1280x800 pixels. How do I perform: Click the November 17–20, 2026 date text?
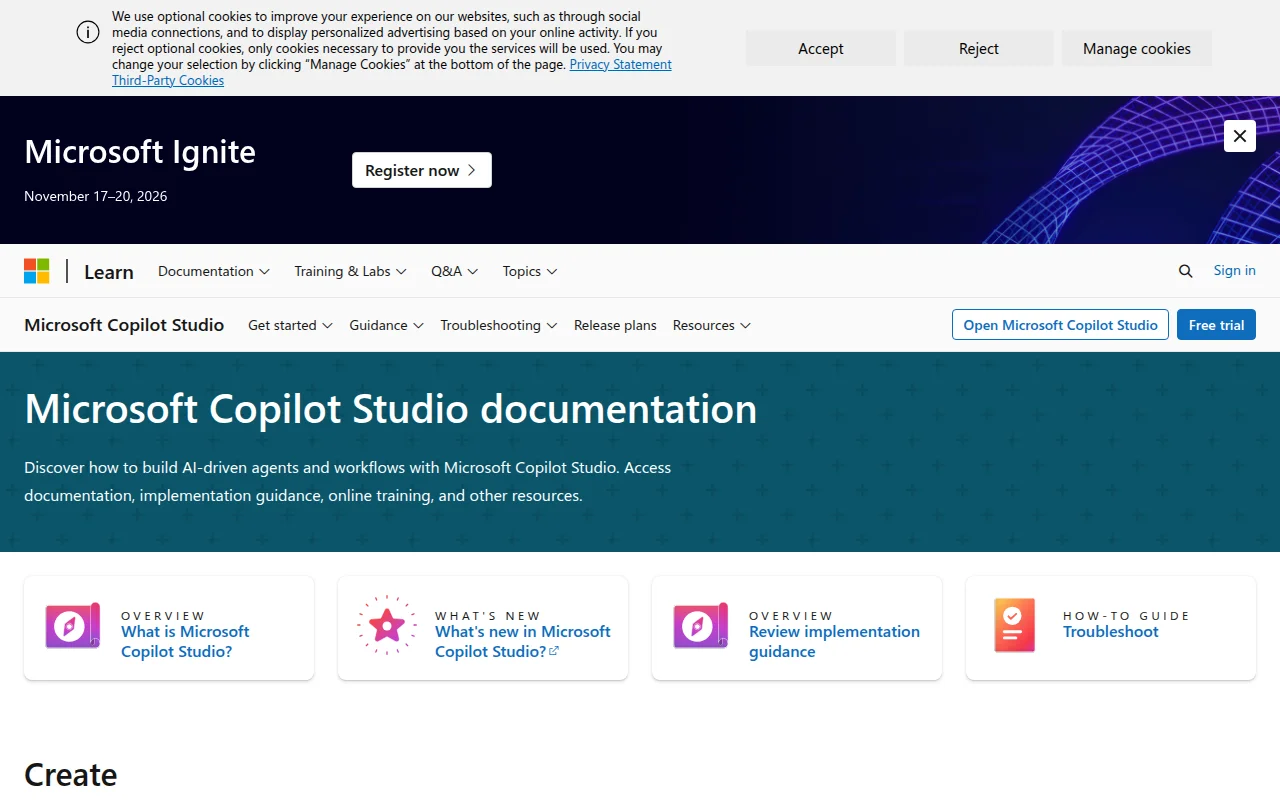[x=96, y=196]
